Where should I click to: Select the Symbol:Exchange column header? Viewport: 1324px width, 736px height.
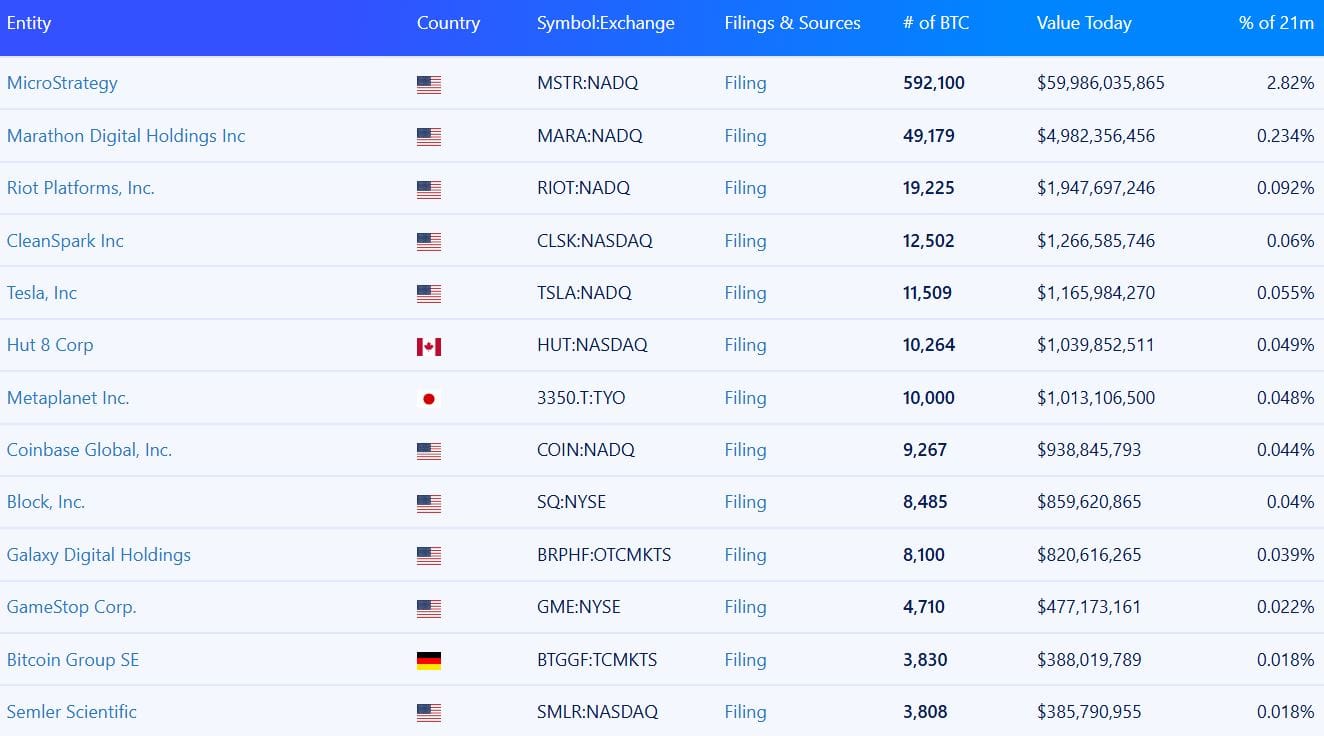point(606,23)
